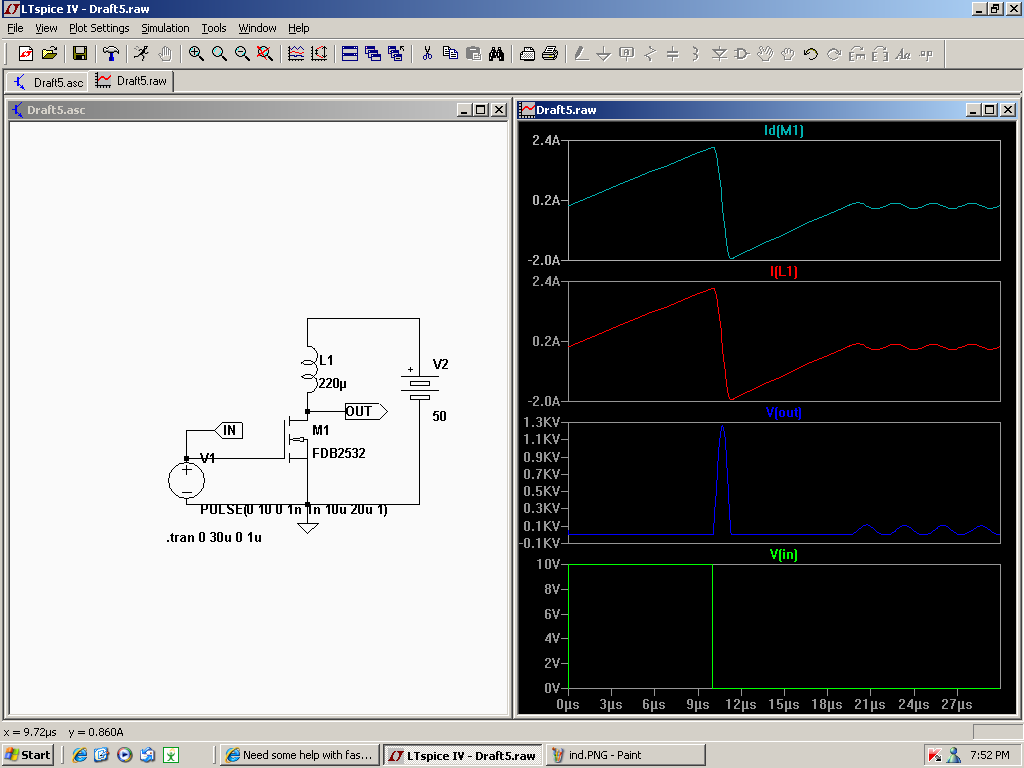Click the Pick Visible Traces icon
The width and height of the screenshot is (1024, 768).
coord(296,54)
